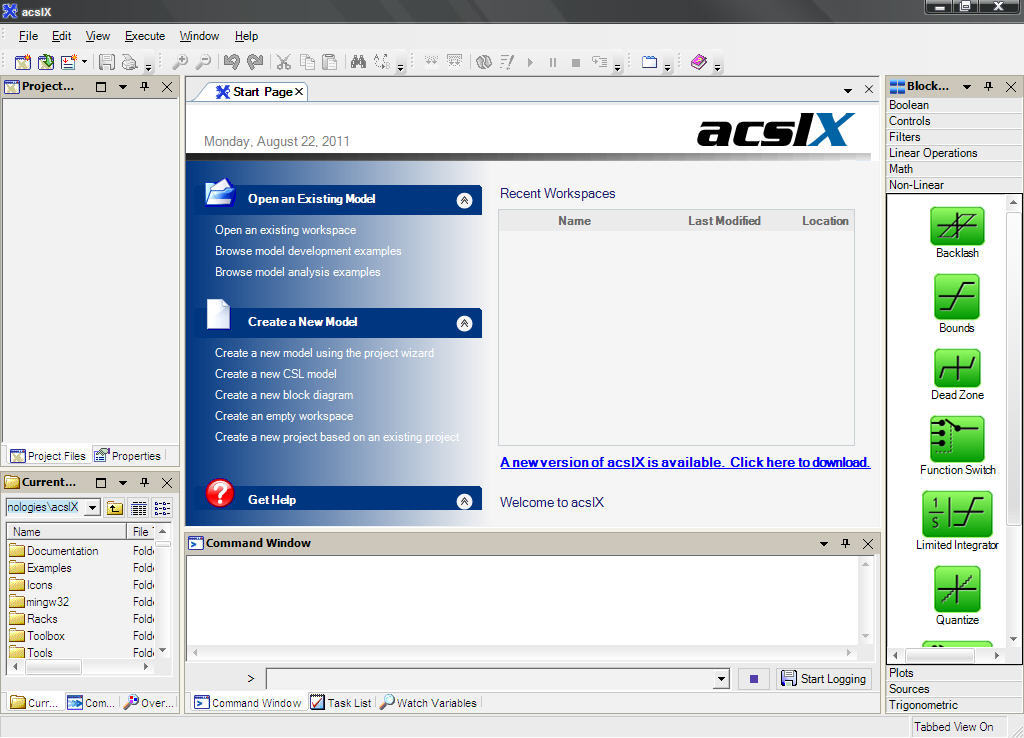The width and height of the screenshot is (1024, 738).
Task: Select the Backlash block
Action: [957, 233]
